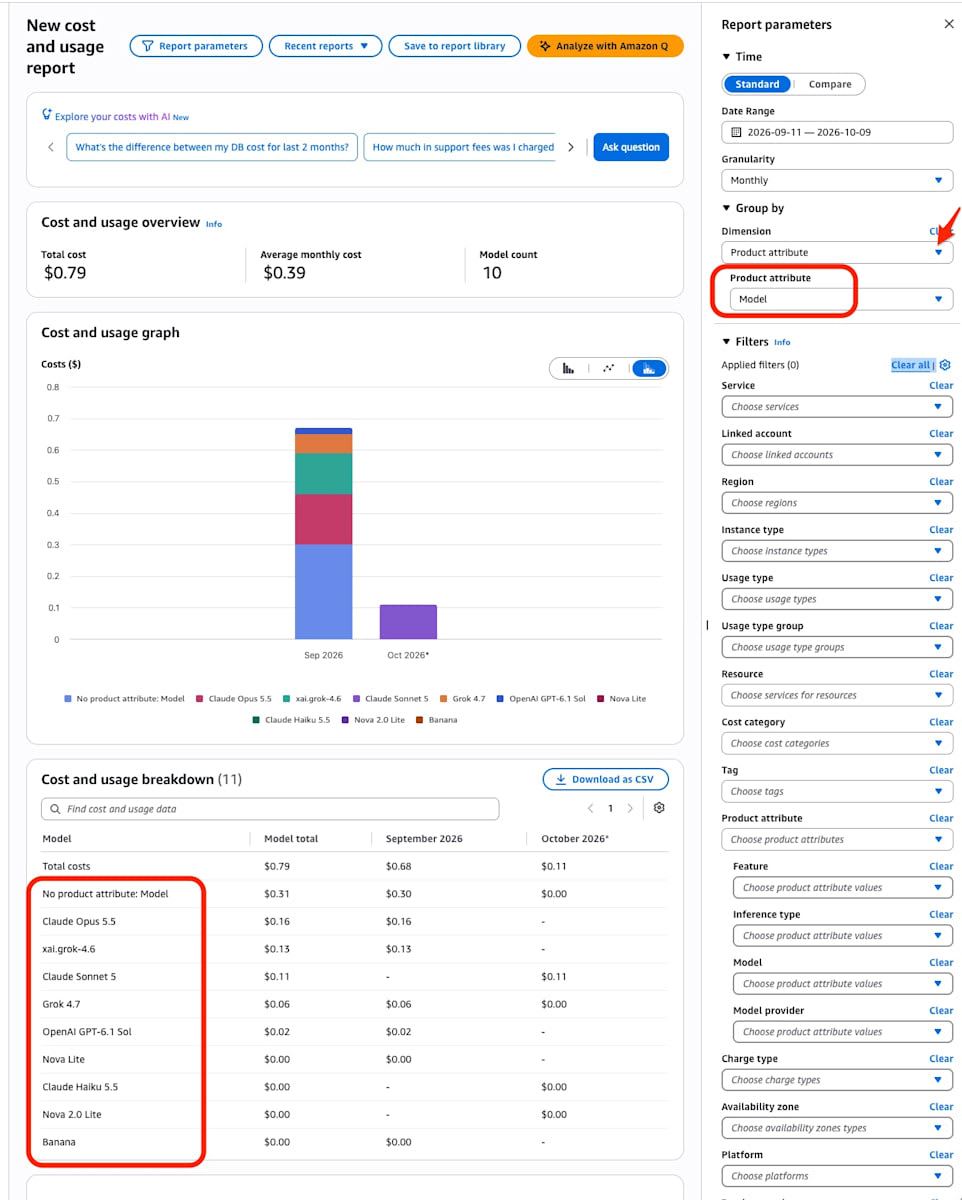This screenshot has width=962, height=1200.
Task: Close the Report parameters panel
Action: (949, 24)
